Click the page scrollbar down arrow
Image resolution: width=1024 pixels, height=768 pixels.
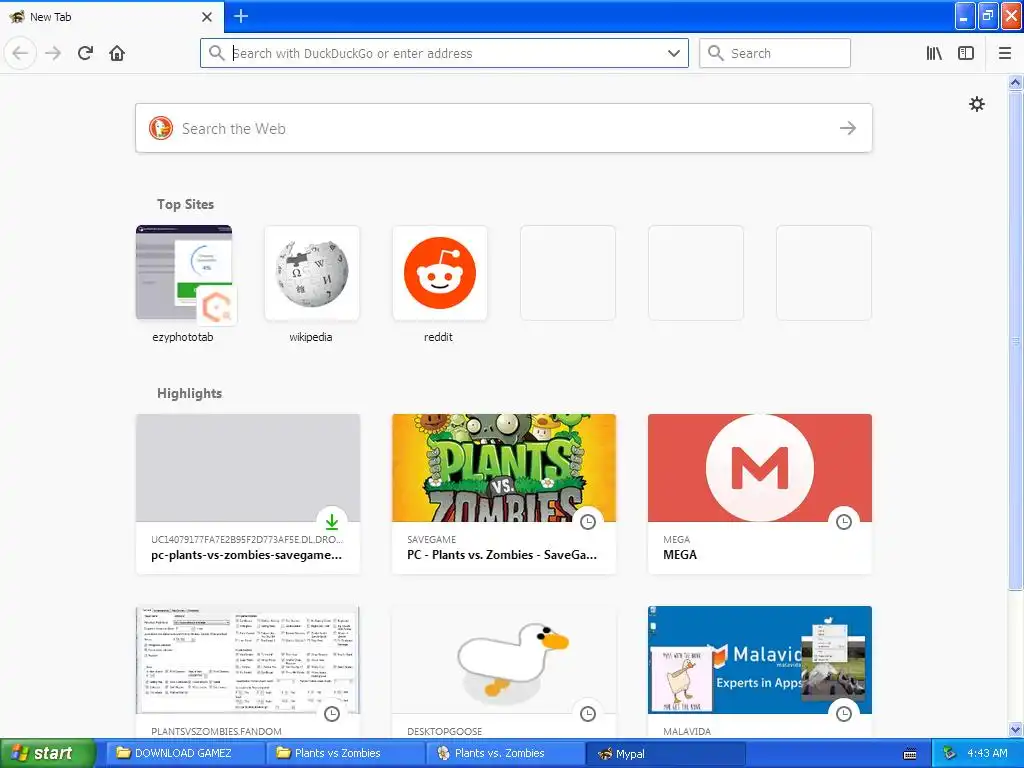click(1015, 729)
